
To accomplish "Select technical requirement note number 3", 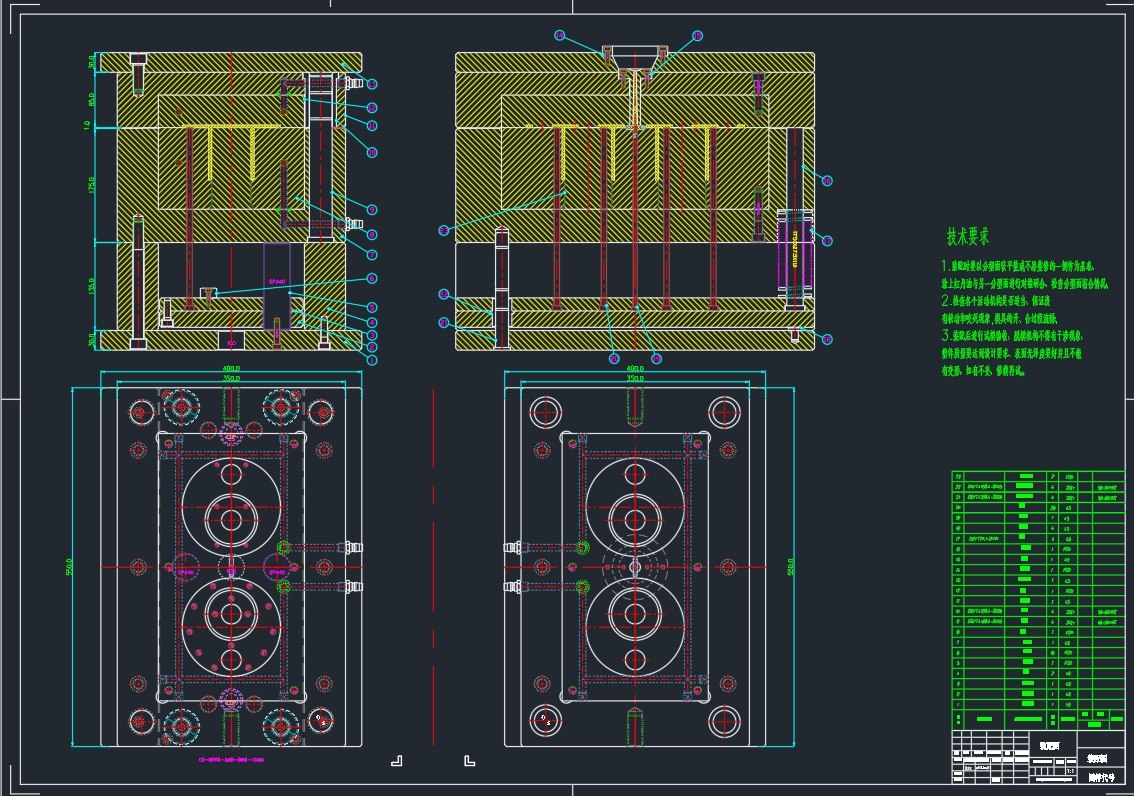I will pos(1012,353).
